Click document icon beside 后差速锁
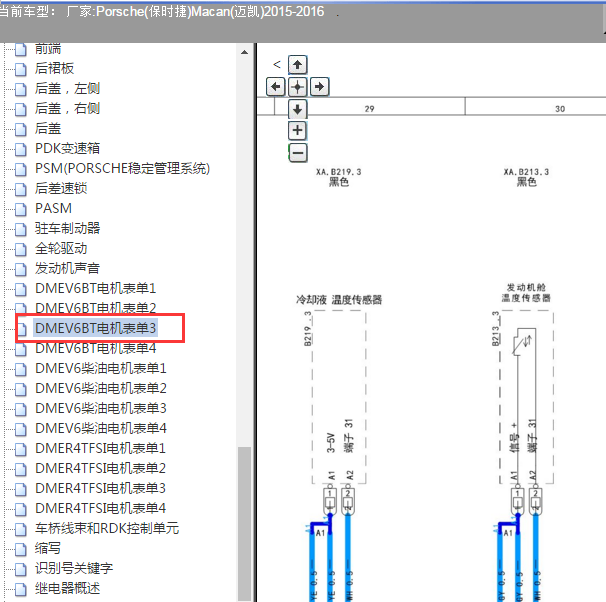Viewport: 606px width, 602px height. pyautogui.click(x=21, y=189)
